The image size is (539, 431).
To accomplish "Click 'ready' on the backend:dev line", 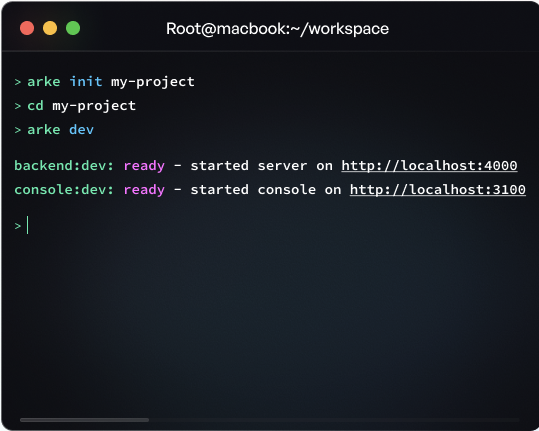I will click(144, 166).
